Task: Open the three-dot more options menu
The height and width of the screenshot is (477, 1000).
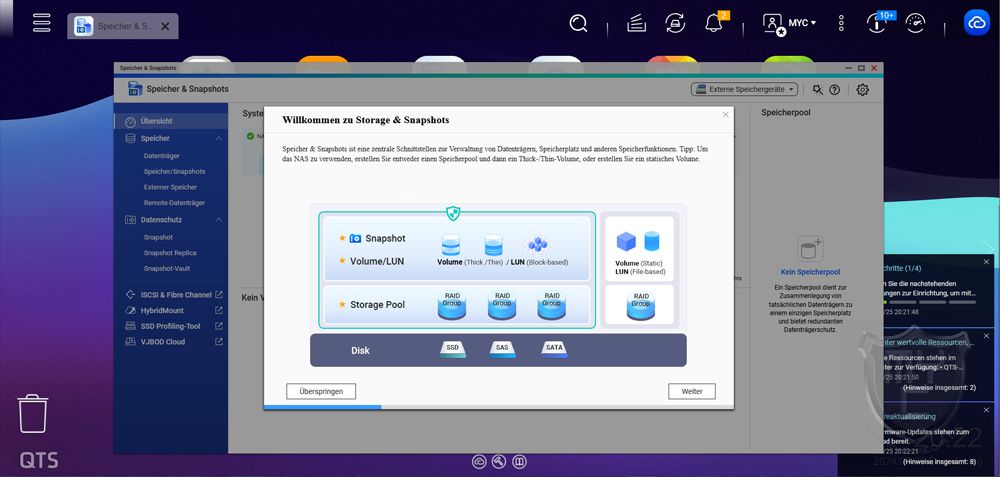Action: [841, 24]
